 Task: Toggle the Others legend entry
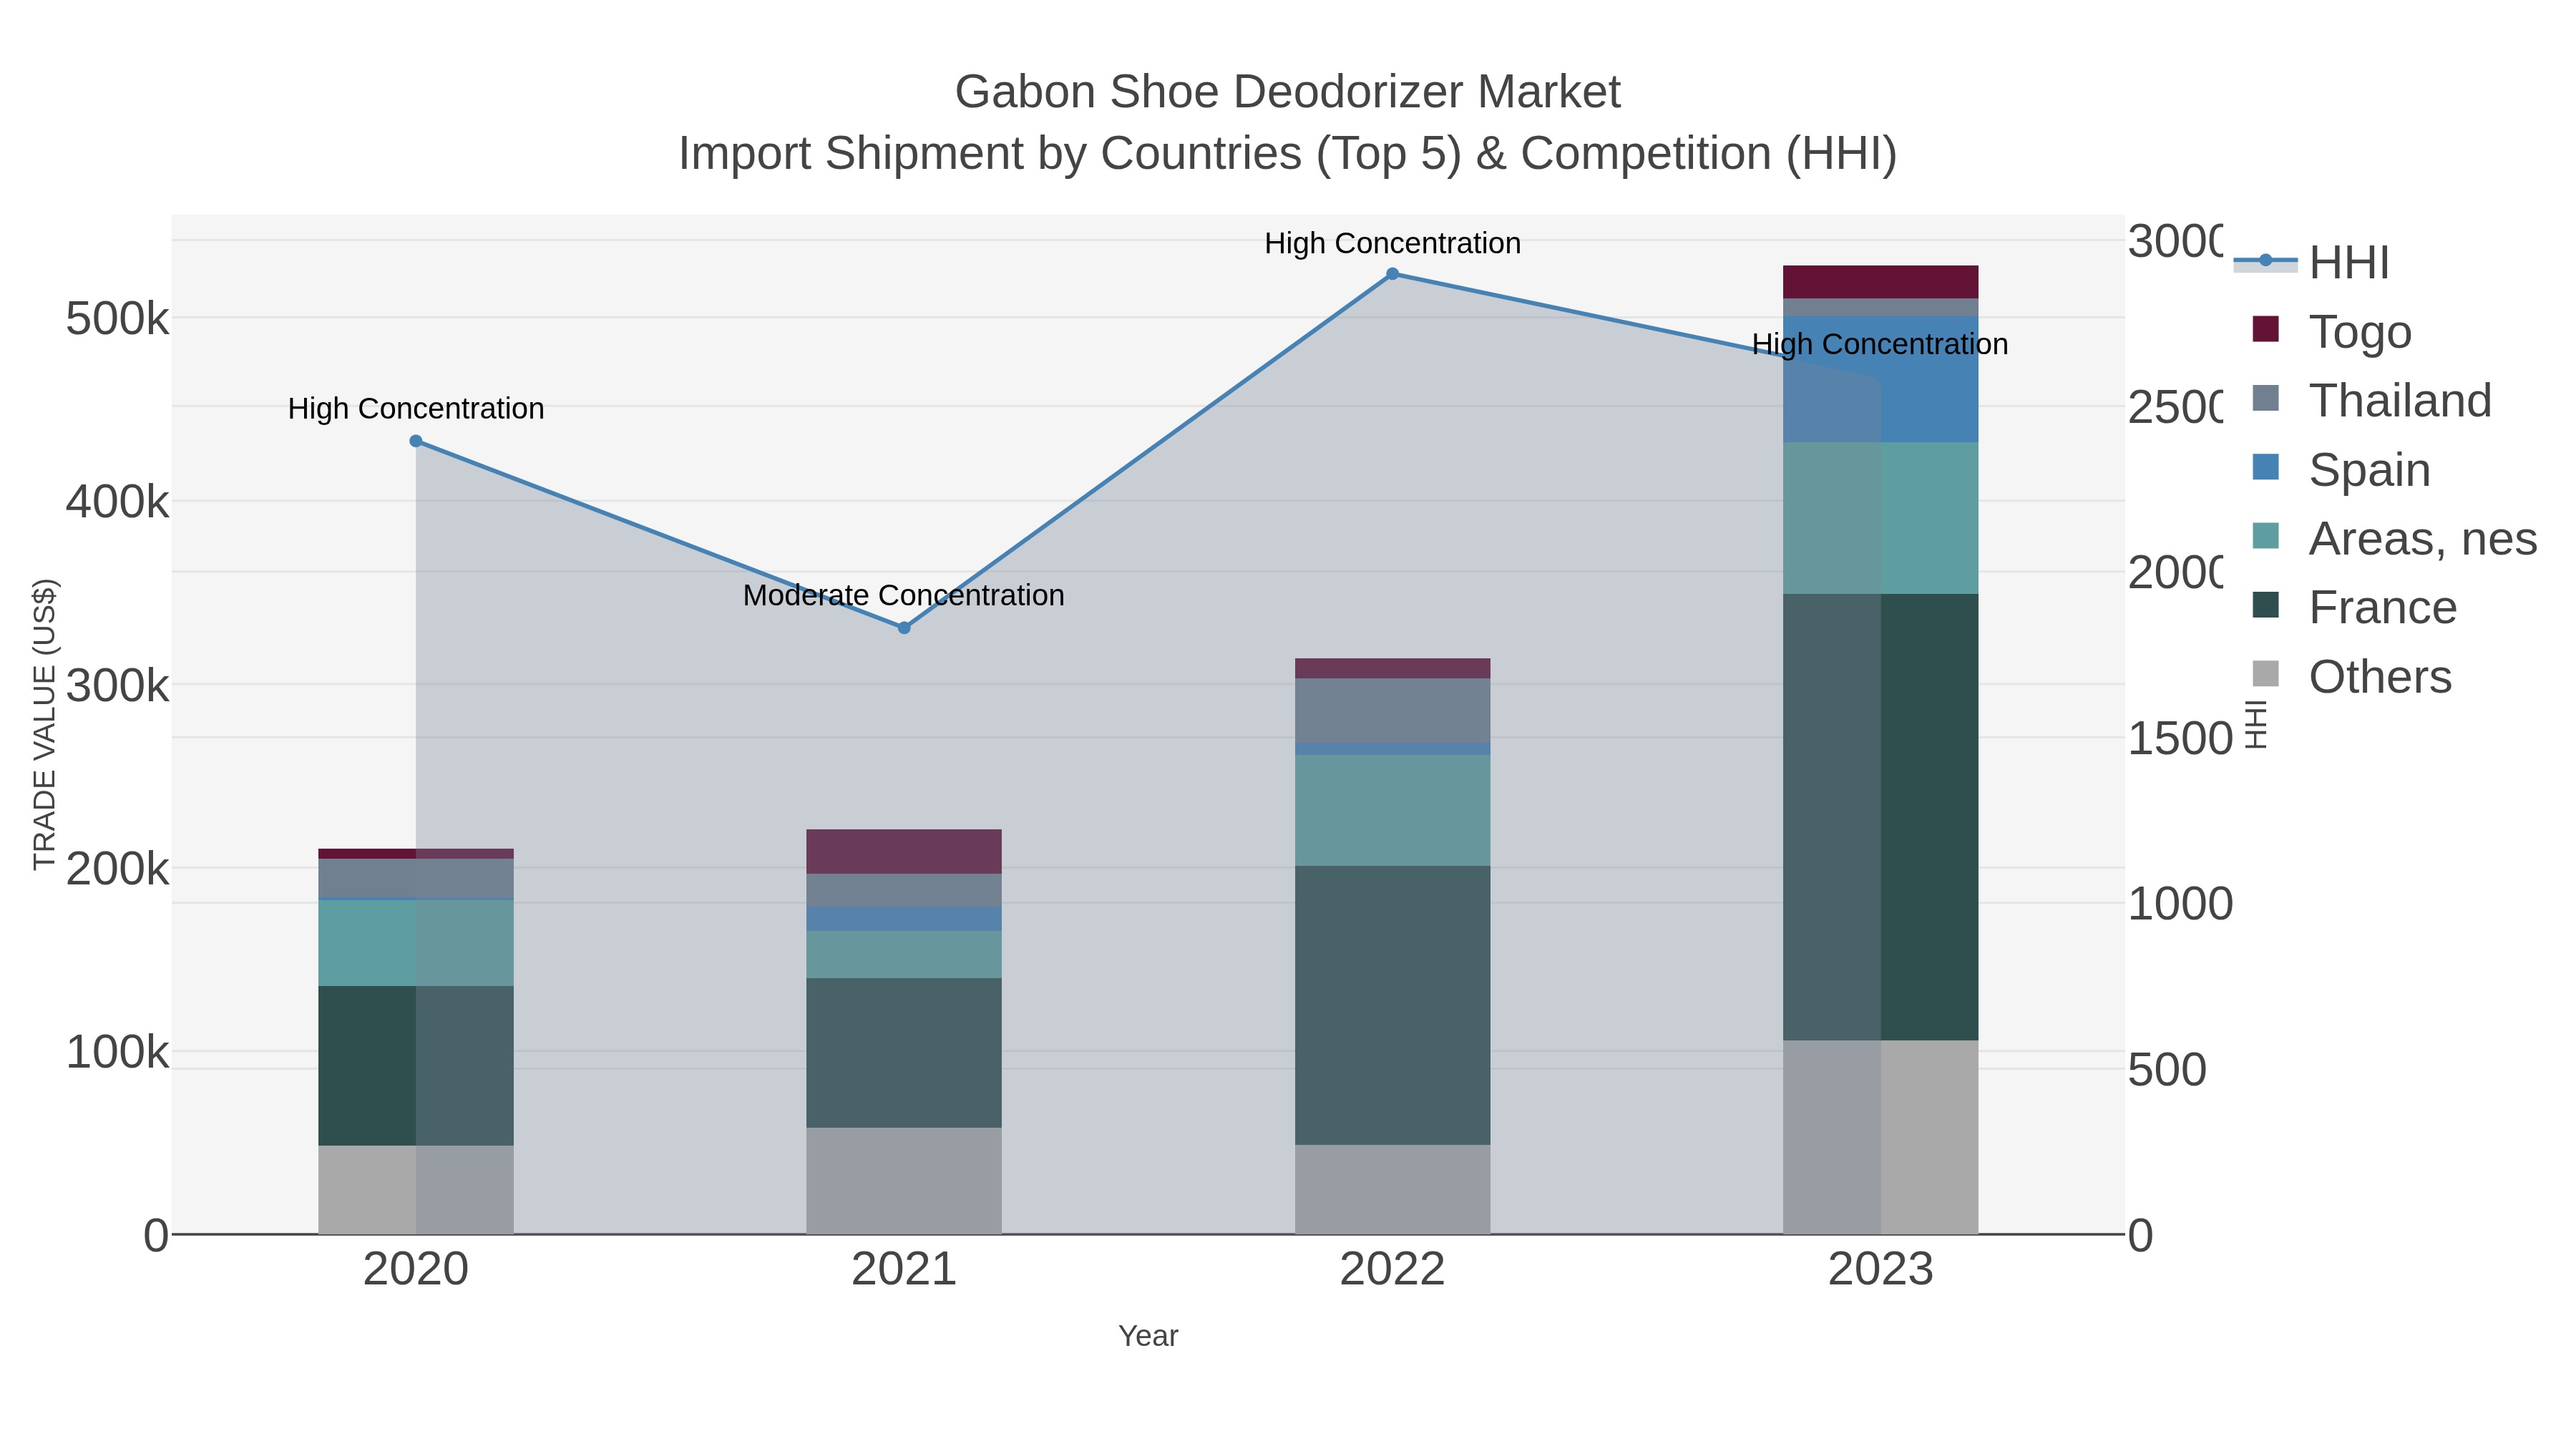[x=2352, y=676]
